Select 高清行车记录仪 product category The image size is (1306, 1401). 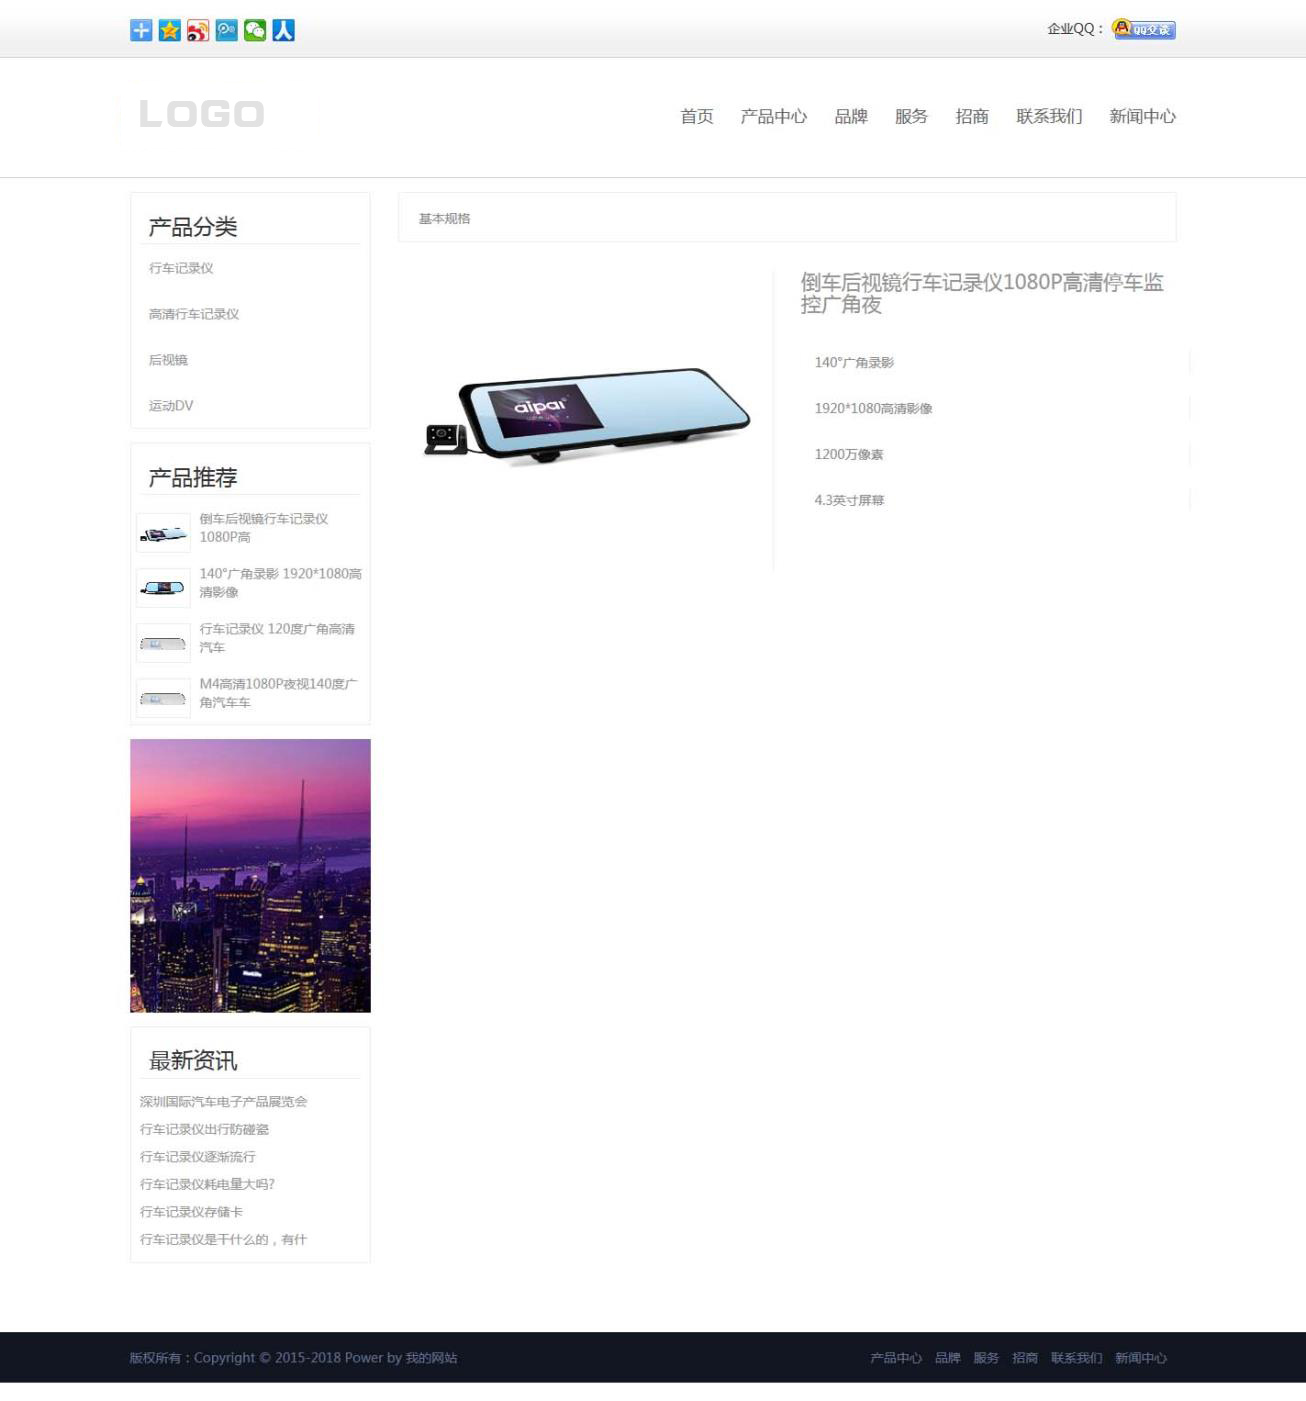tap(194, 314)
